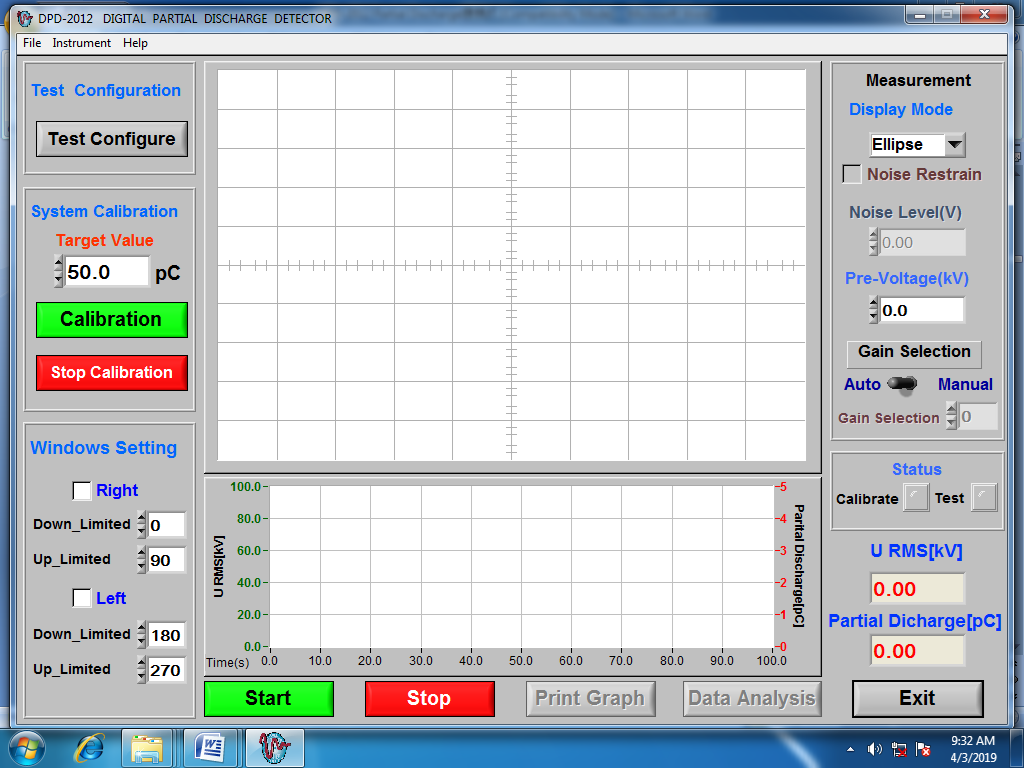The image size is (1024, 768).
Task: Click the Down_Limited field showing 180
Action: point(167,635)
